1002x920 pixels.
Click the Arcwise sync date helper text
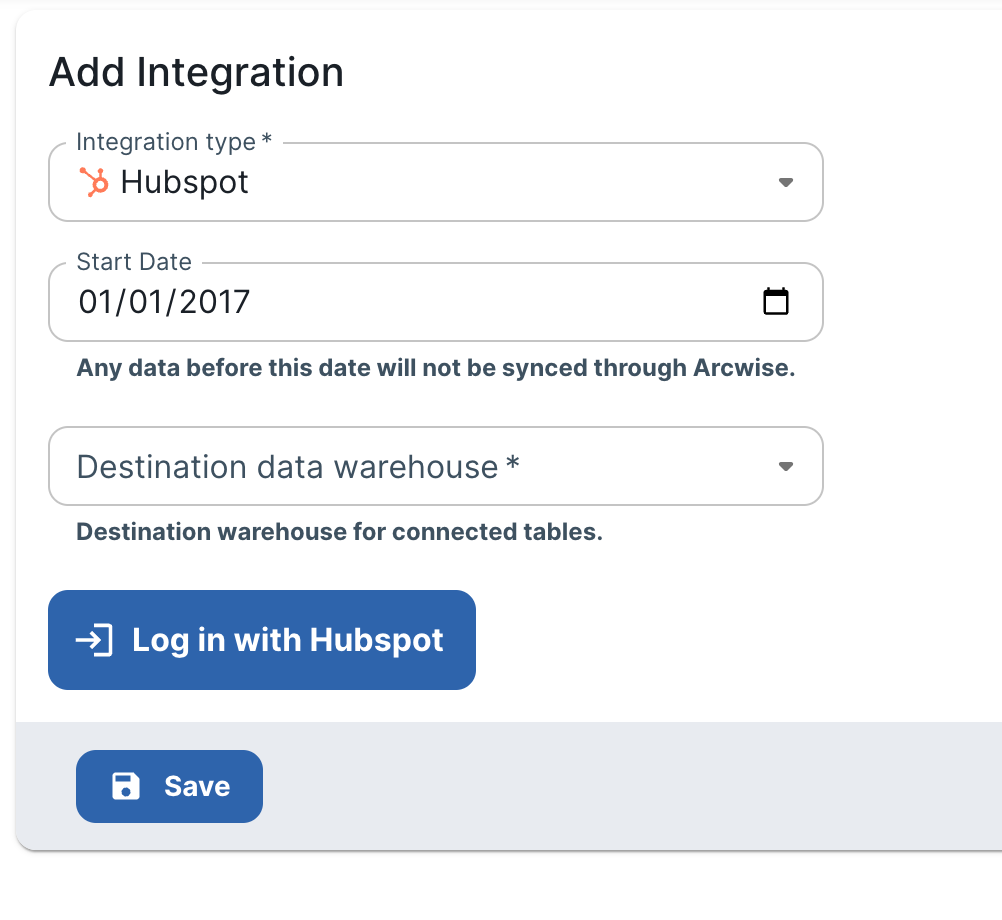[435, 368]
